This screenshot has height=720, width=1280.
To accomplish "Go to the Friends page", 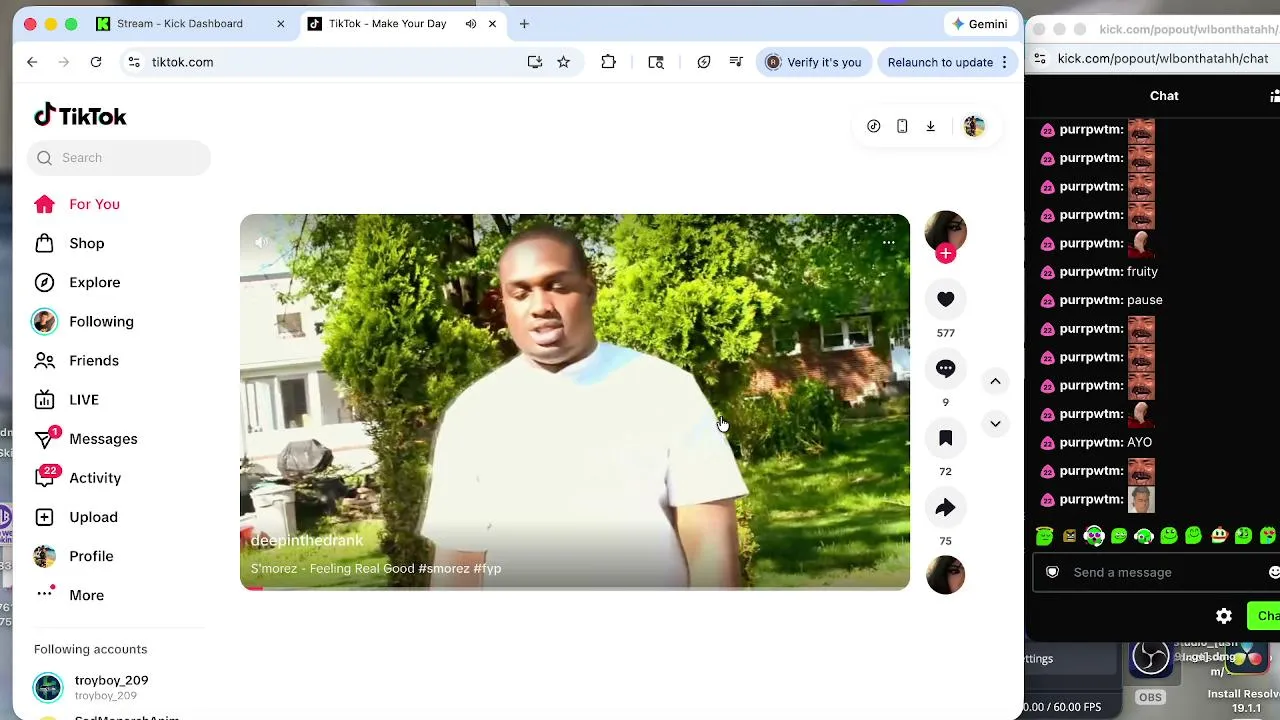I will 77,360.
